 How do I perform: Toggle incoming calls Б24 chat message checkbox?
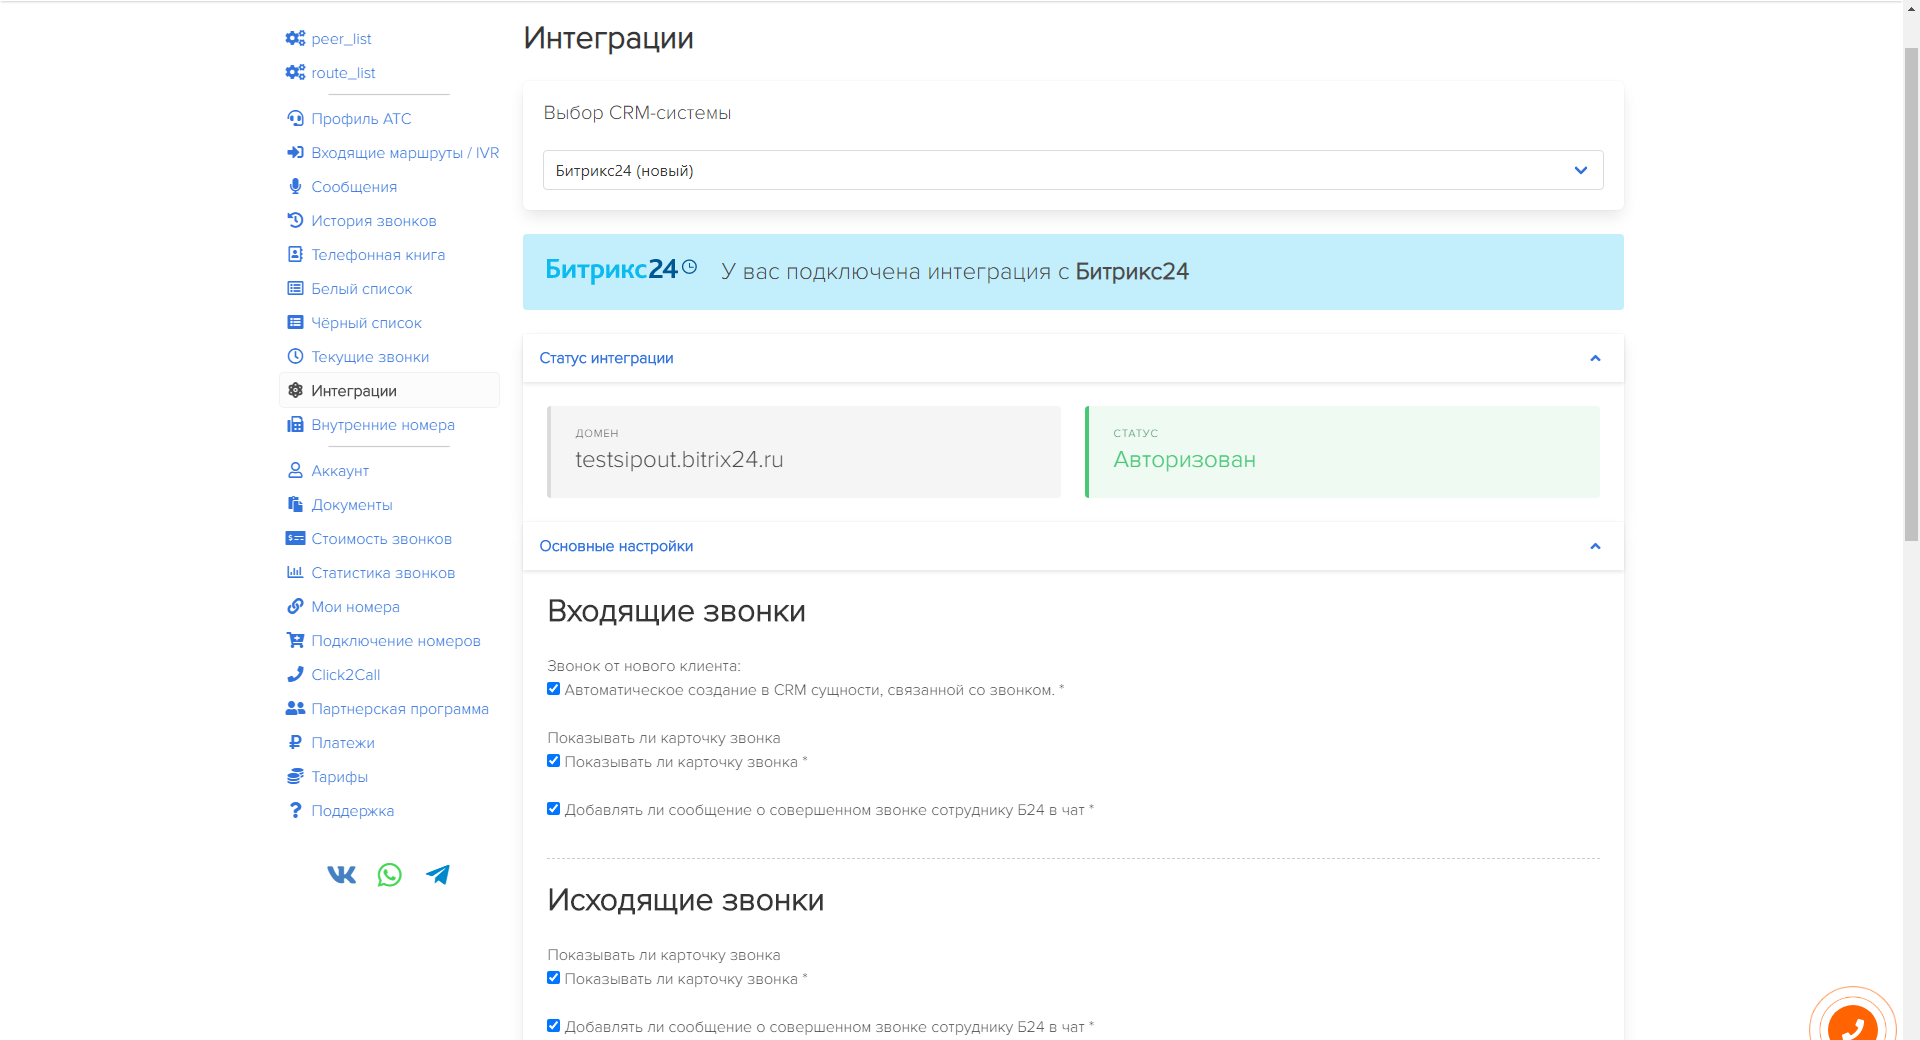553,809
